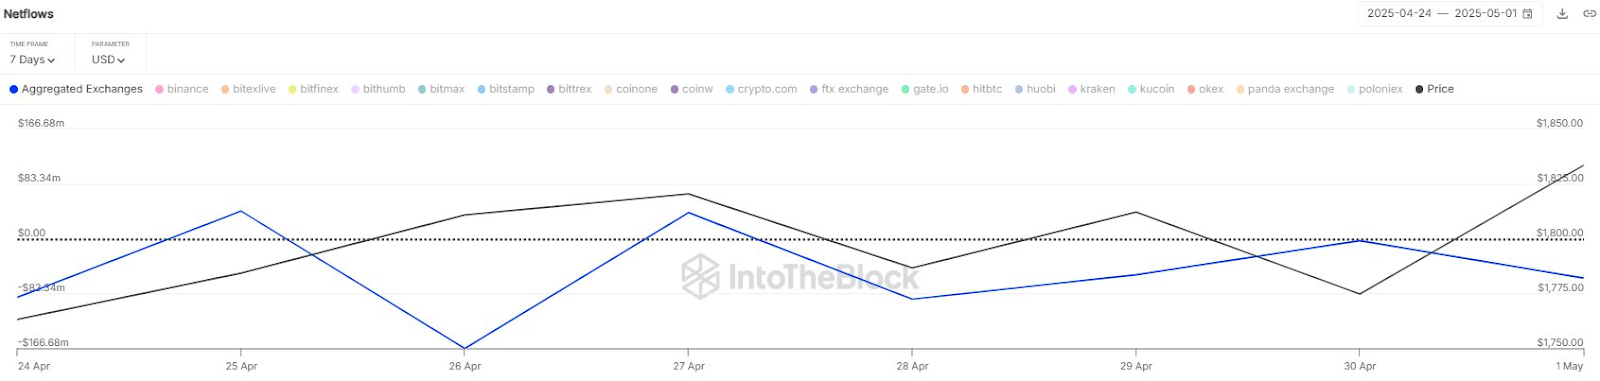Expand the 7 Days time frame dropdown
The image size is (1600, 381).
(32, 60)
